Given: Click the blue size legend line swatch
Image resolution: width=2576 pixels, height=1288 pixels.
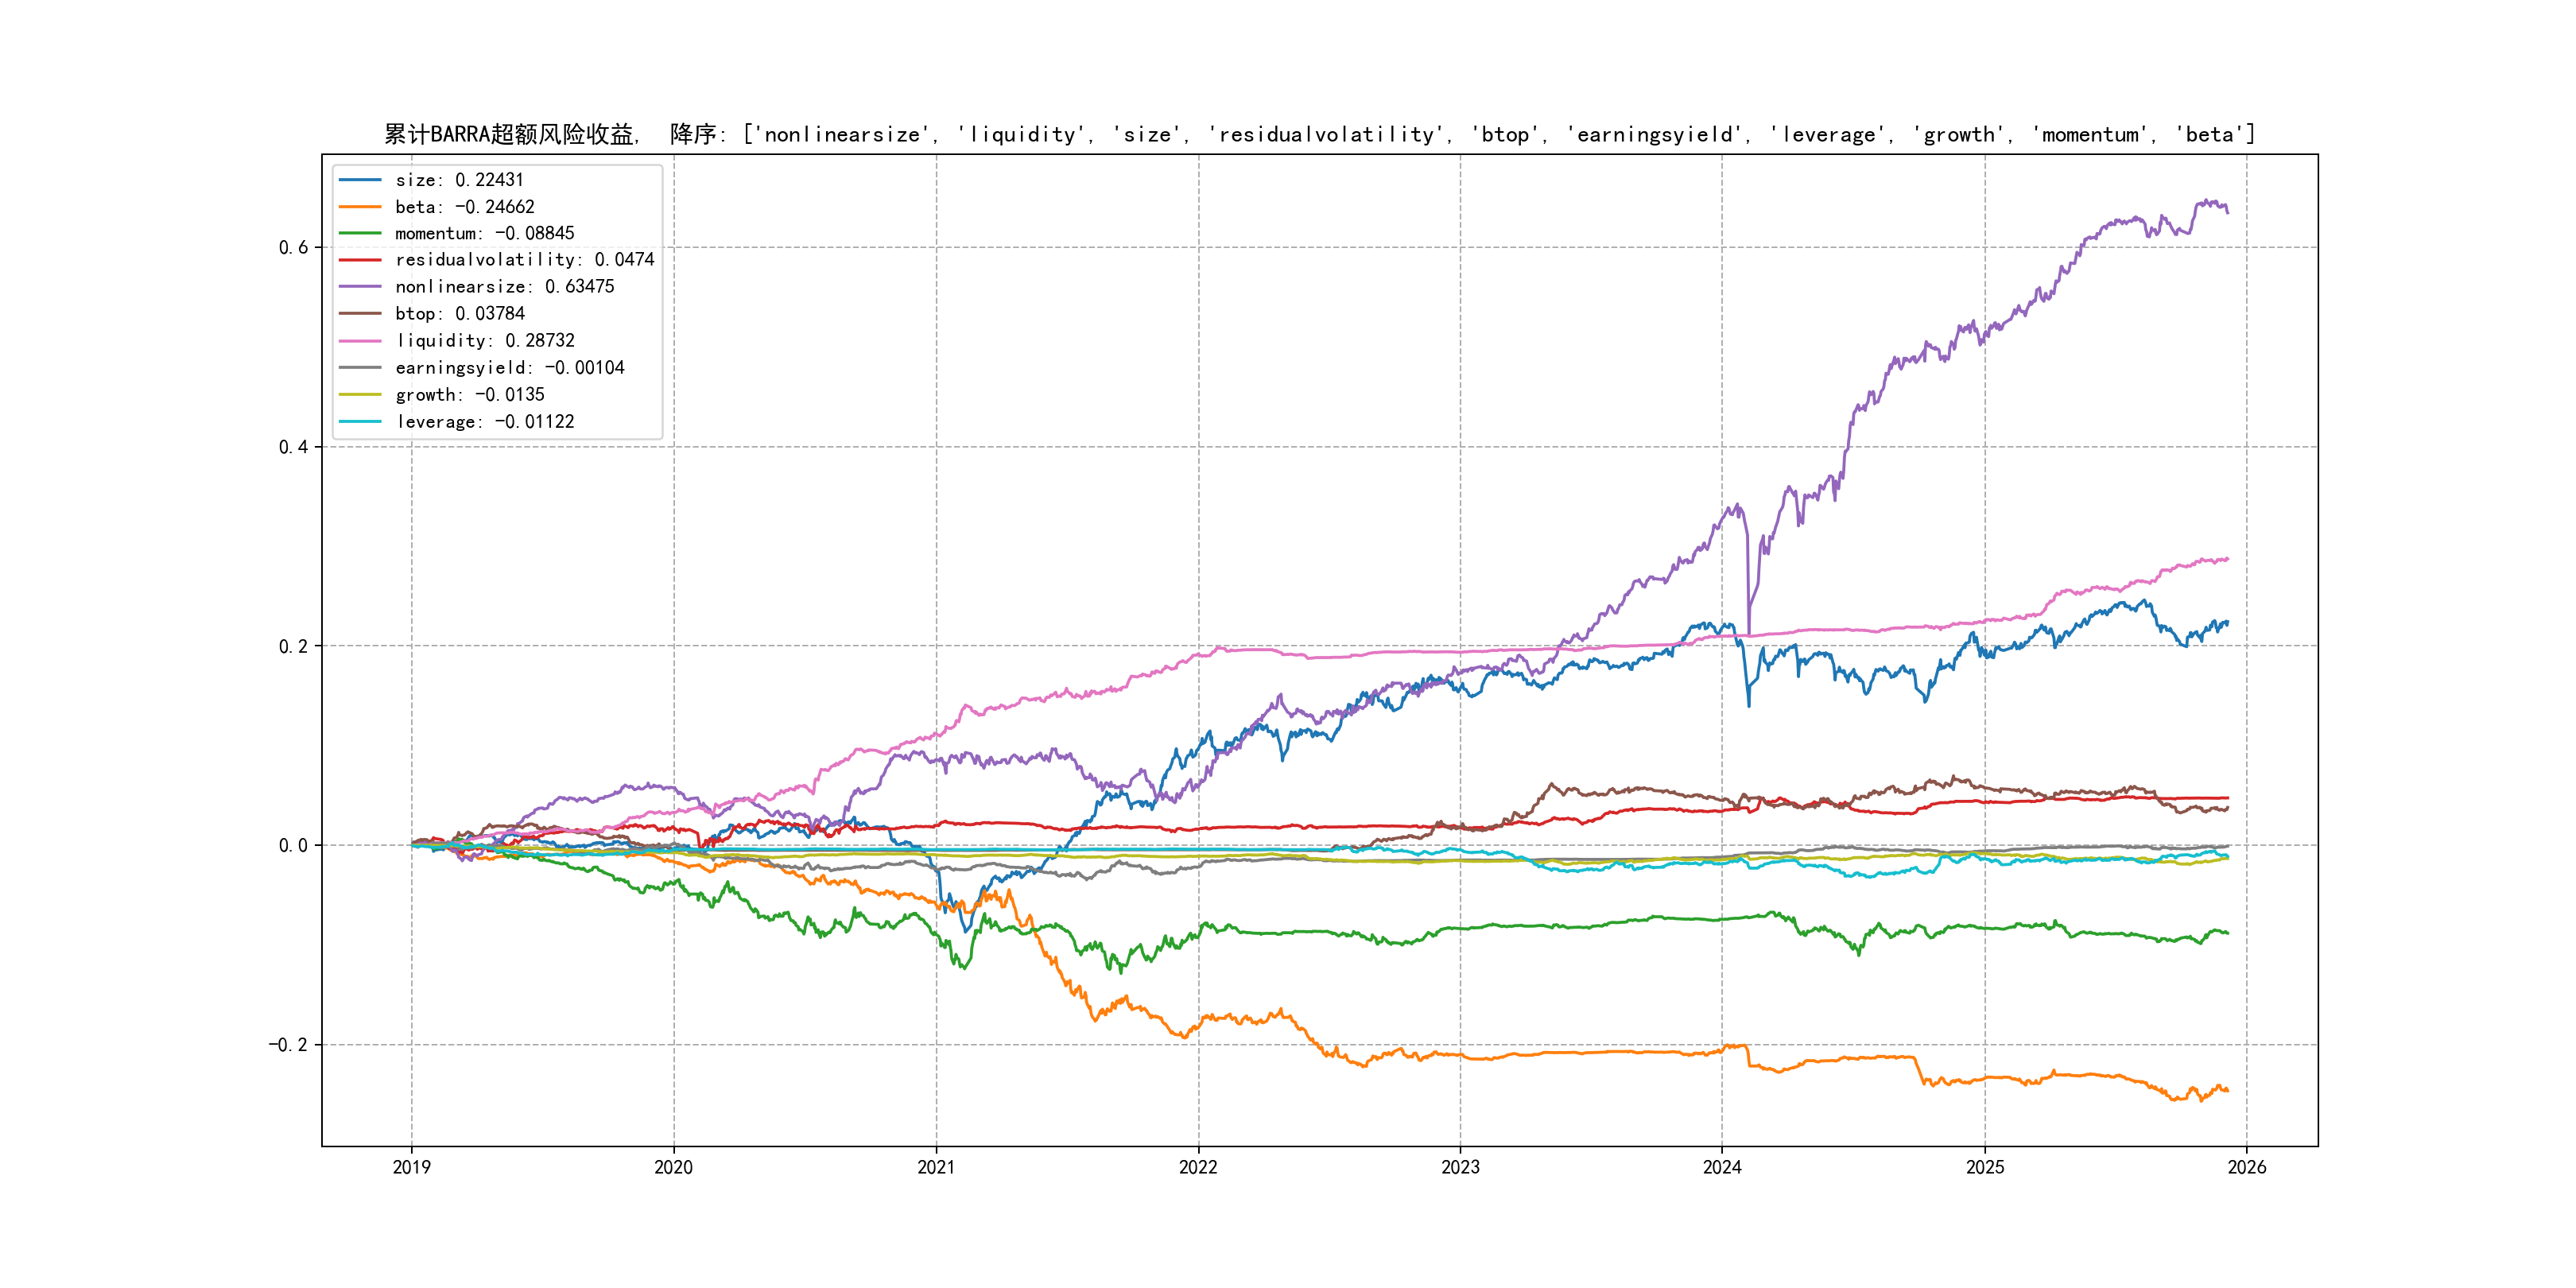Looking at the screenshot, I should coord(360,180).
